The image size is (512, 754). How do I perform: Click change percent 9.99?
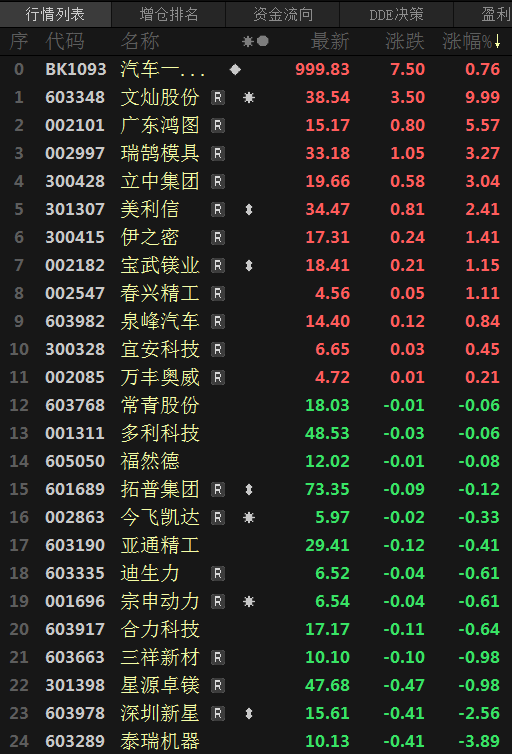[483, 98]
